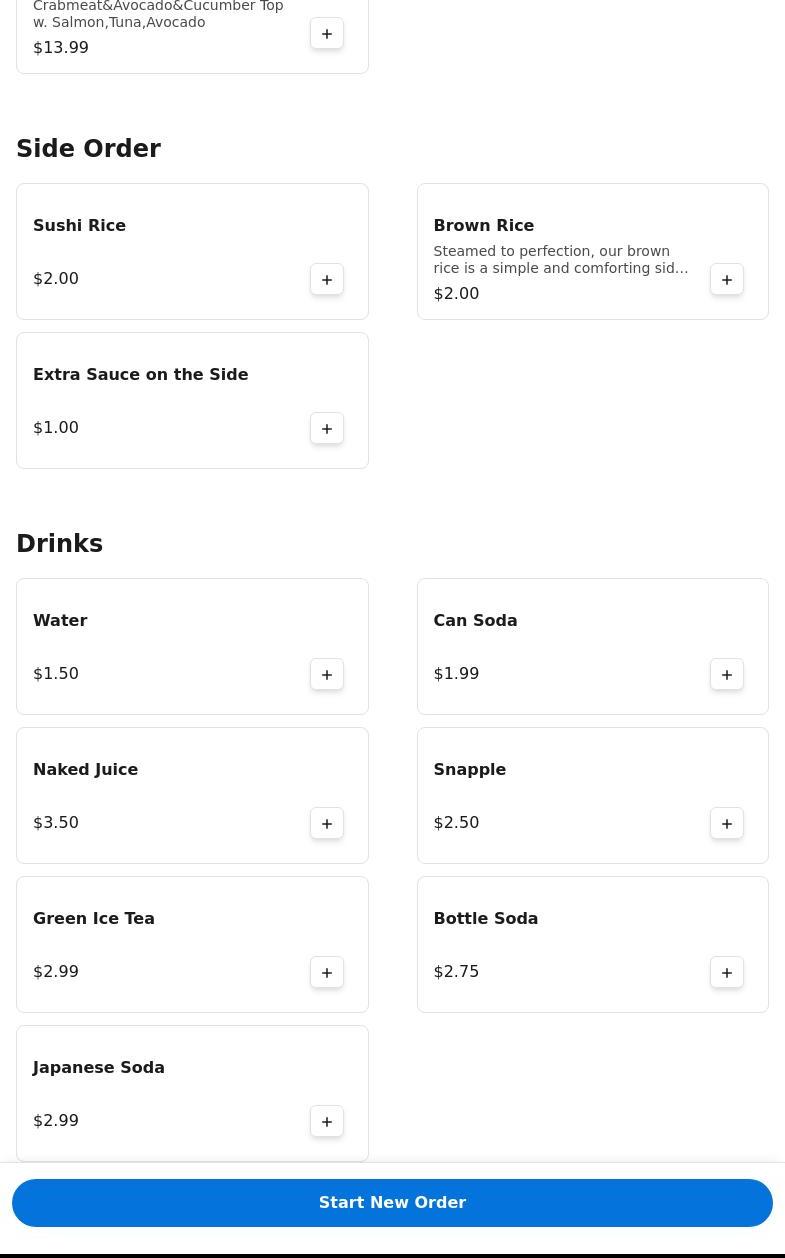Click the Side Order section heading
This screenshot has width=785, height=1258.
tap(88, 148)
